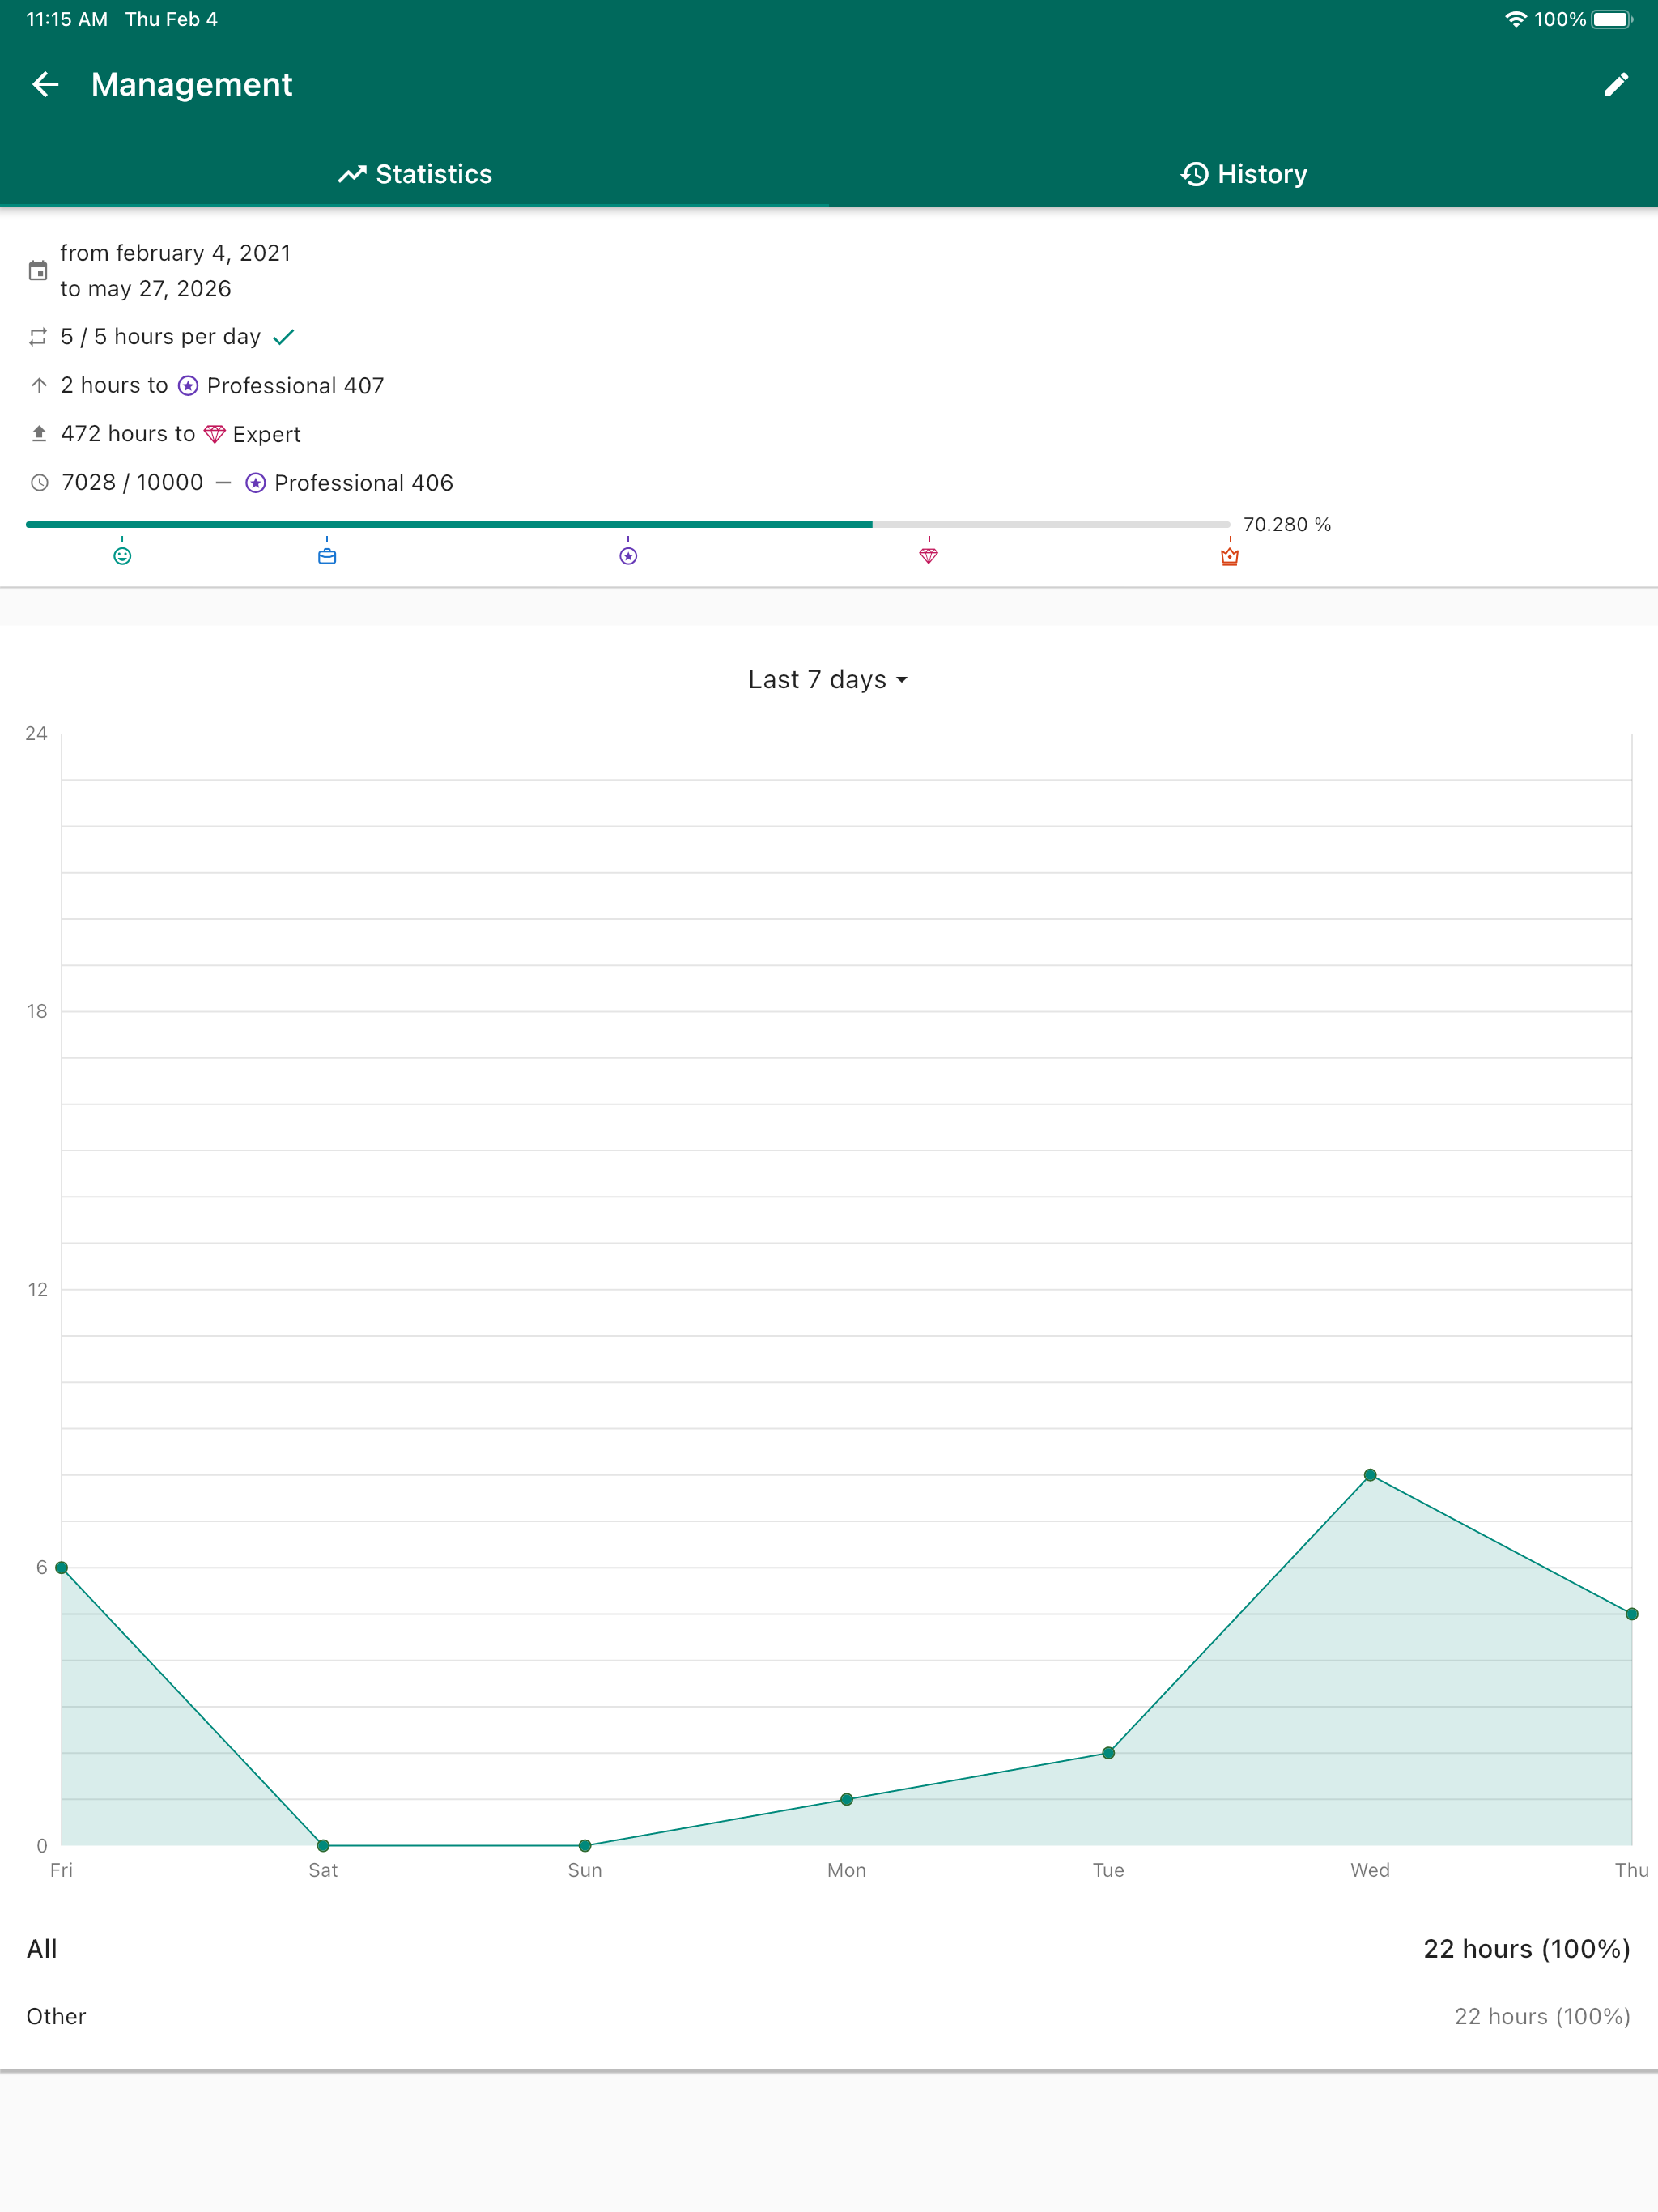Image resolution: width=1658 pixels, height=2212 pixels.
Task: Click the purple star Professional milestone icon
Action: (x=627, y=557)
